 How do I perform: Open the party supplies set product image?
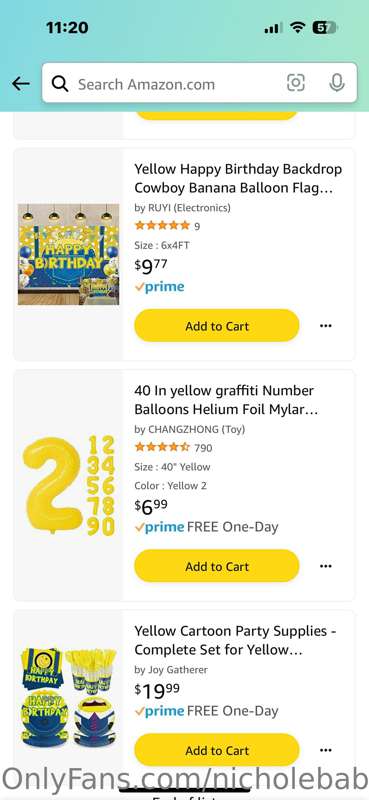point(68,697)
